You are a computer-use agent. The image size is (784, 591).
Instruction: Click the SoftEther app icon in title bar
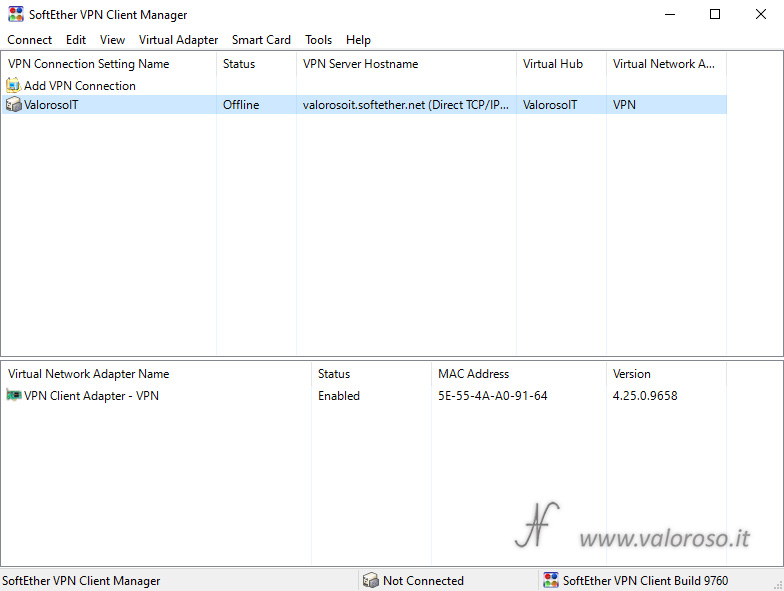(16, 14)
